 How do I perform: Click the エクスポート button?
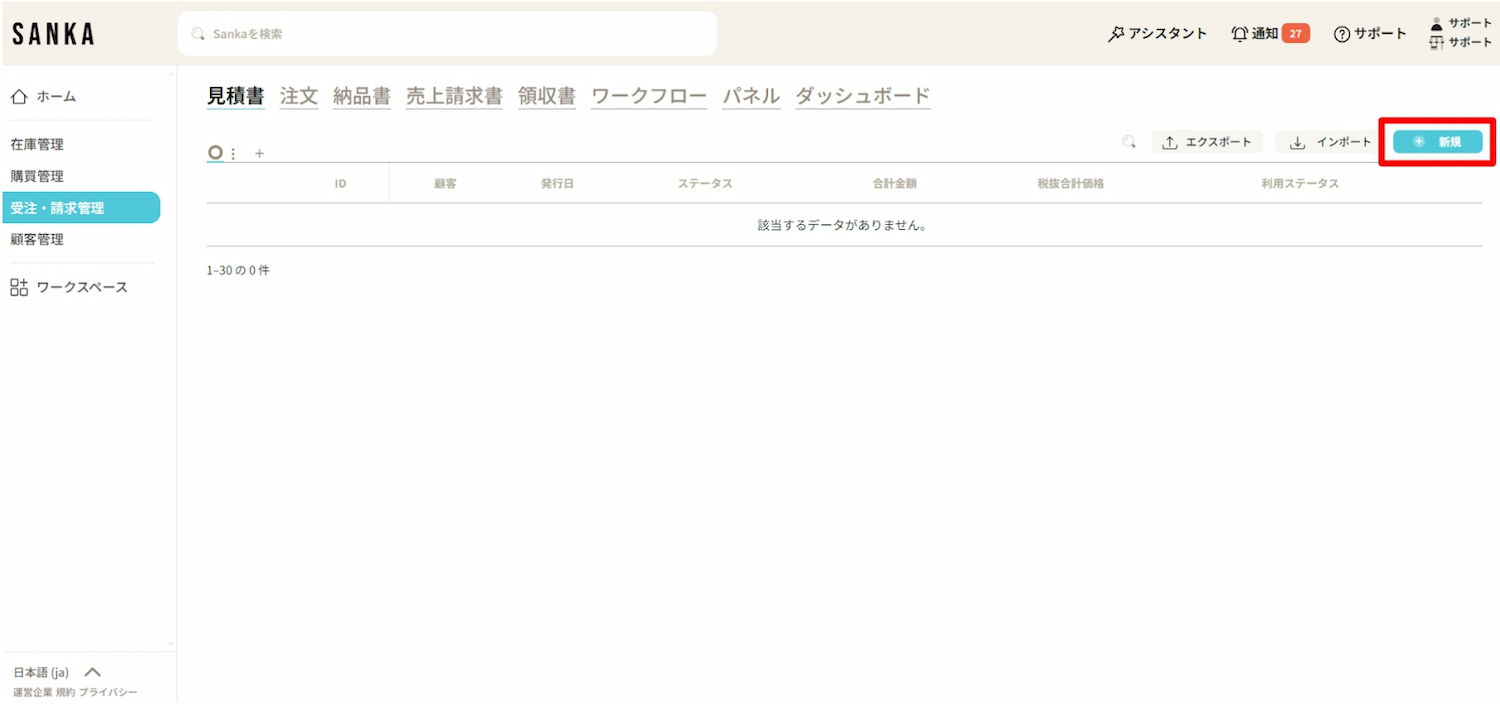(x=1207, y=142)
